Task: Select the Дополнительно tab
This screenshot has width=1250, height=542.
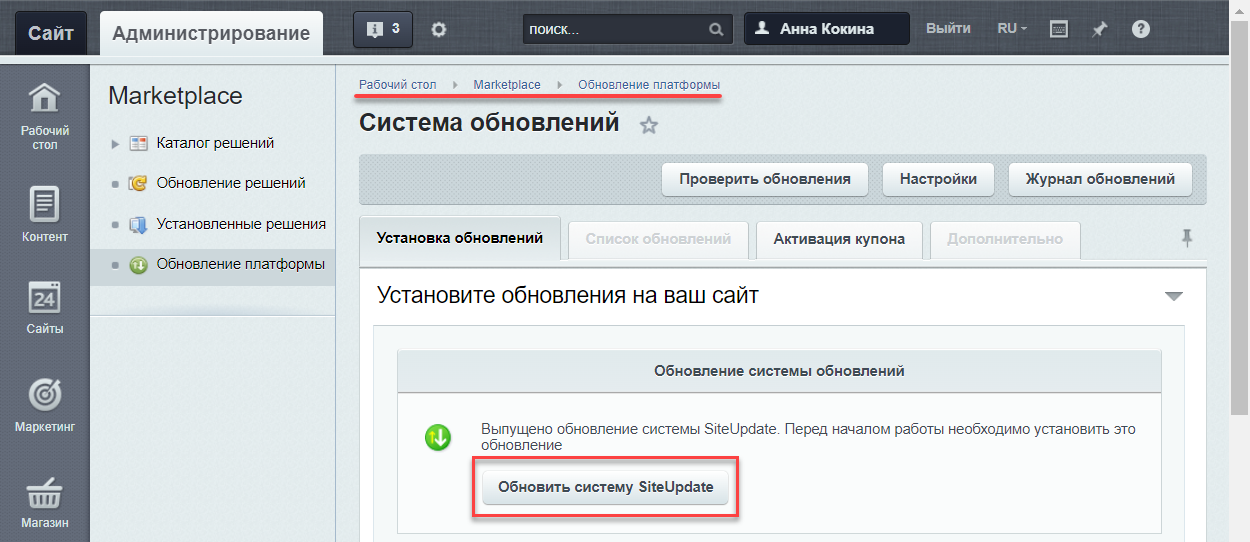Action: point(1005,240)
